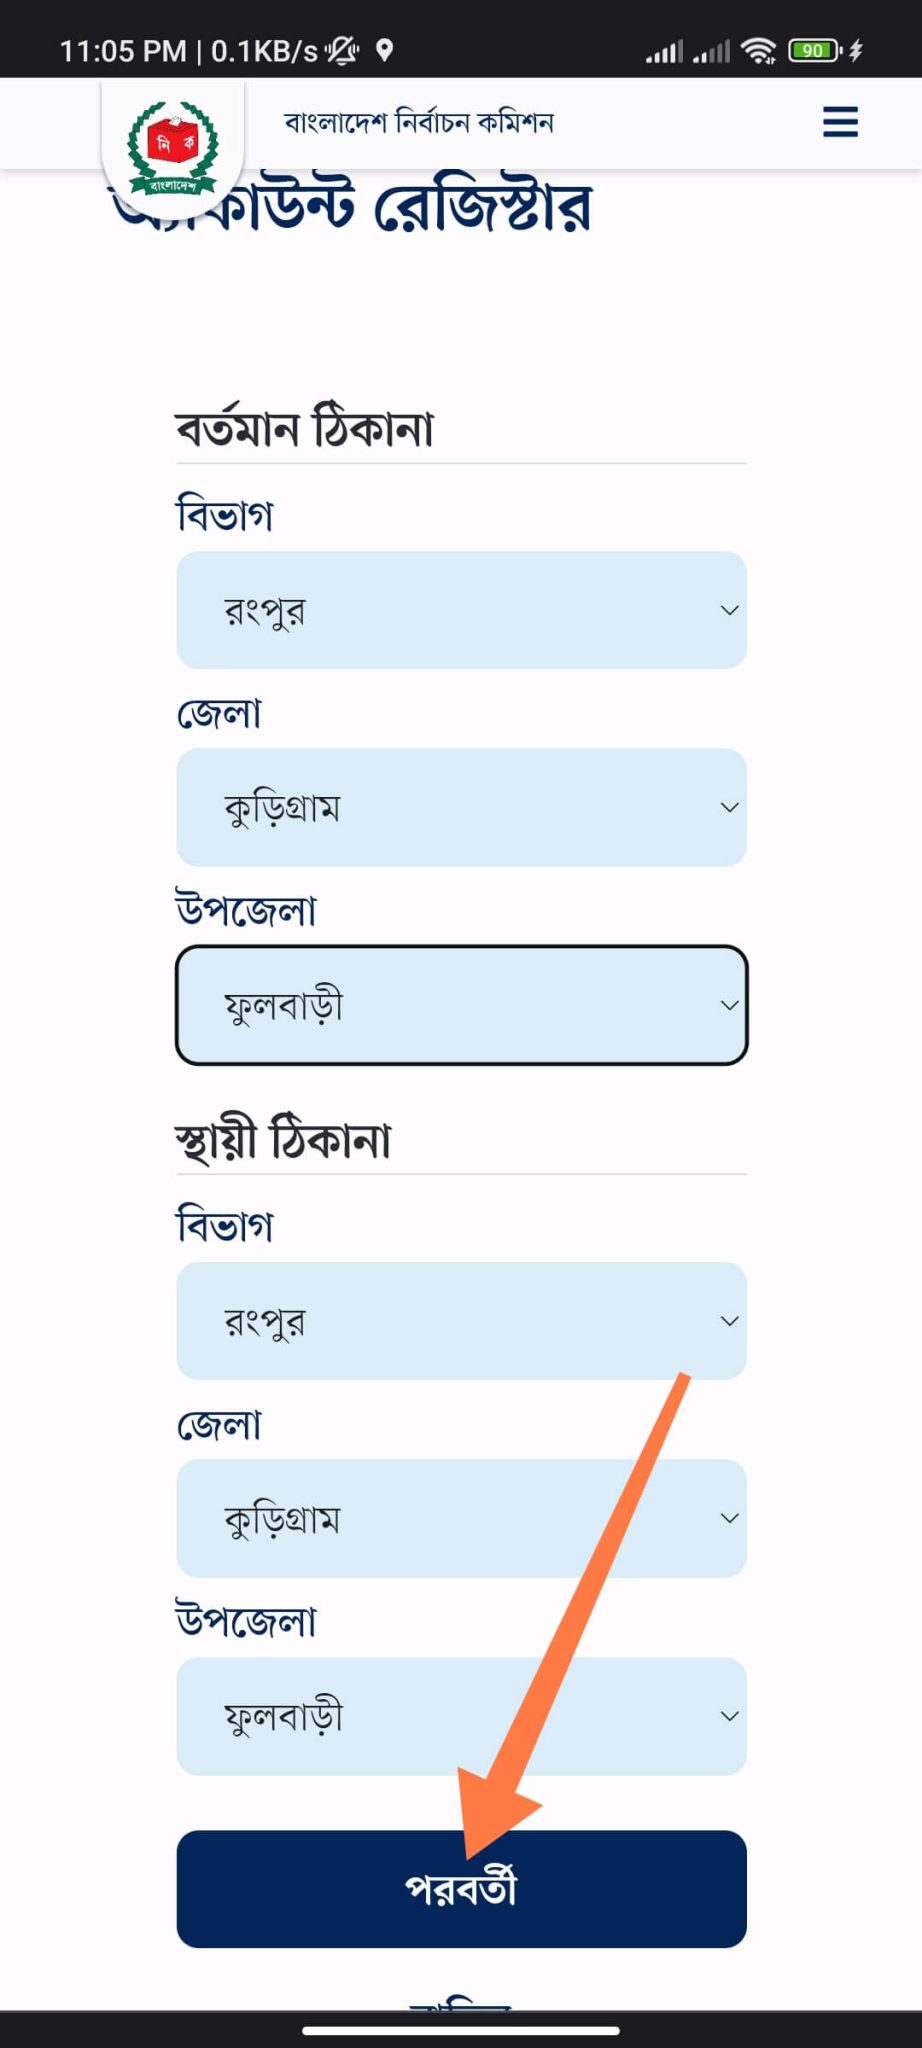Open the জেলা dropdown showing কুড়িগ্রাম
Viewport: 922px width, 2048px height.
coord(460,806)
